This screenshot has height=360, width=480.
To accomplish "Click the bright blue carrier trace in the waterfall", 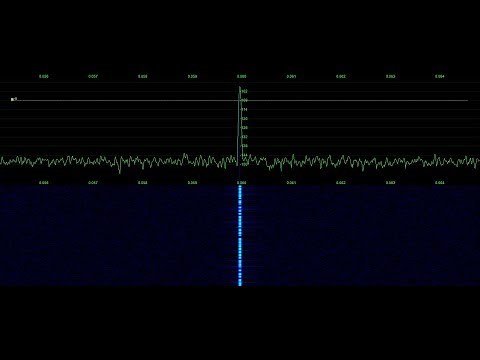I will (240, 236).
